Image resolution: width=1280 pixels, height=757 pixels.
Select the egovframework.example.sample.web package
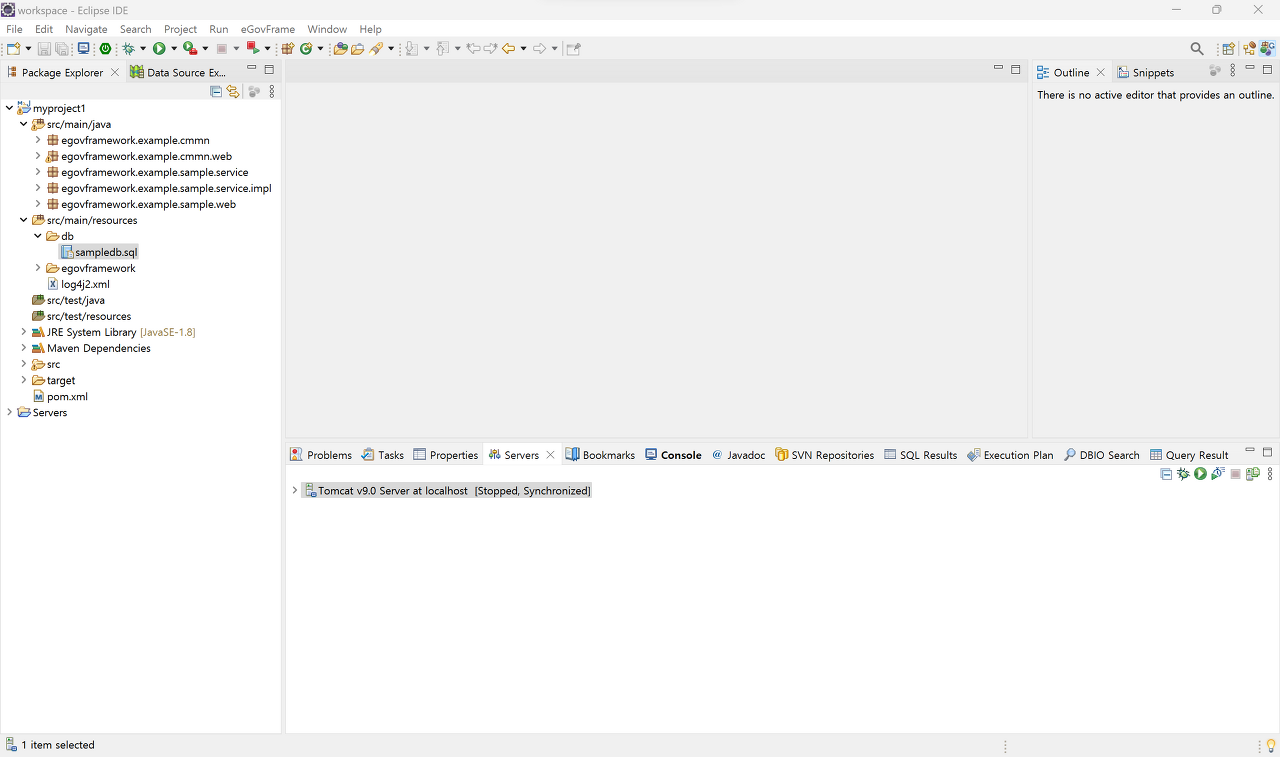coord(141,204)
